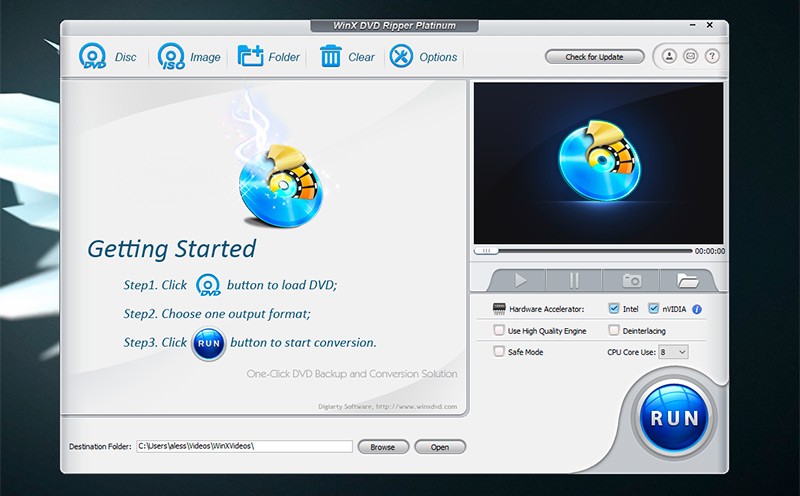Enable Deinterlacing checkbox

(x=614, y=330)
